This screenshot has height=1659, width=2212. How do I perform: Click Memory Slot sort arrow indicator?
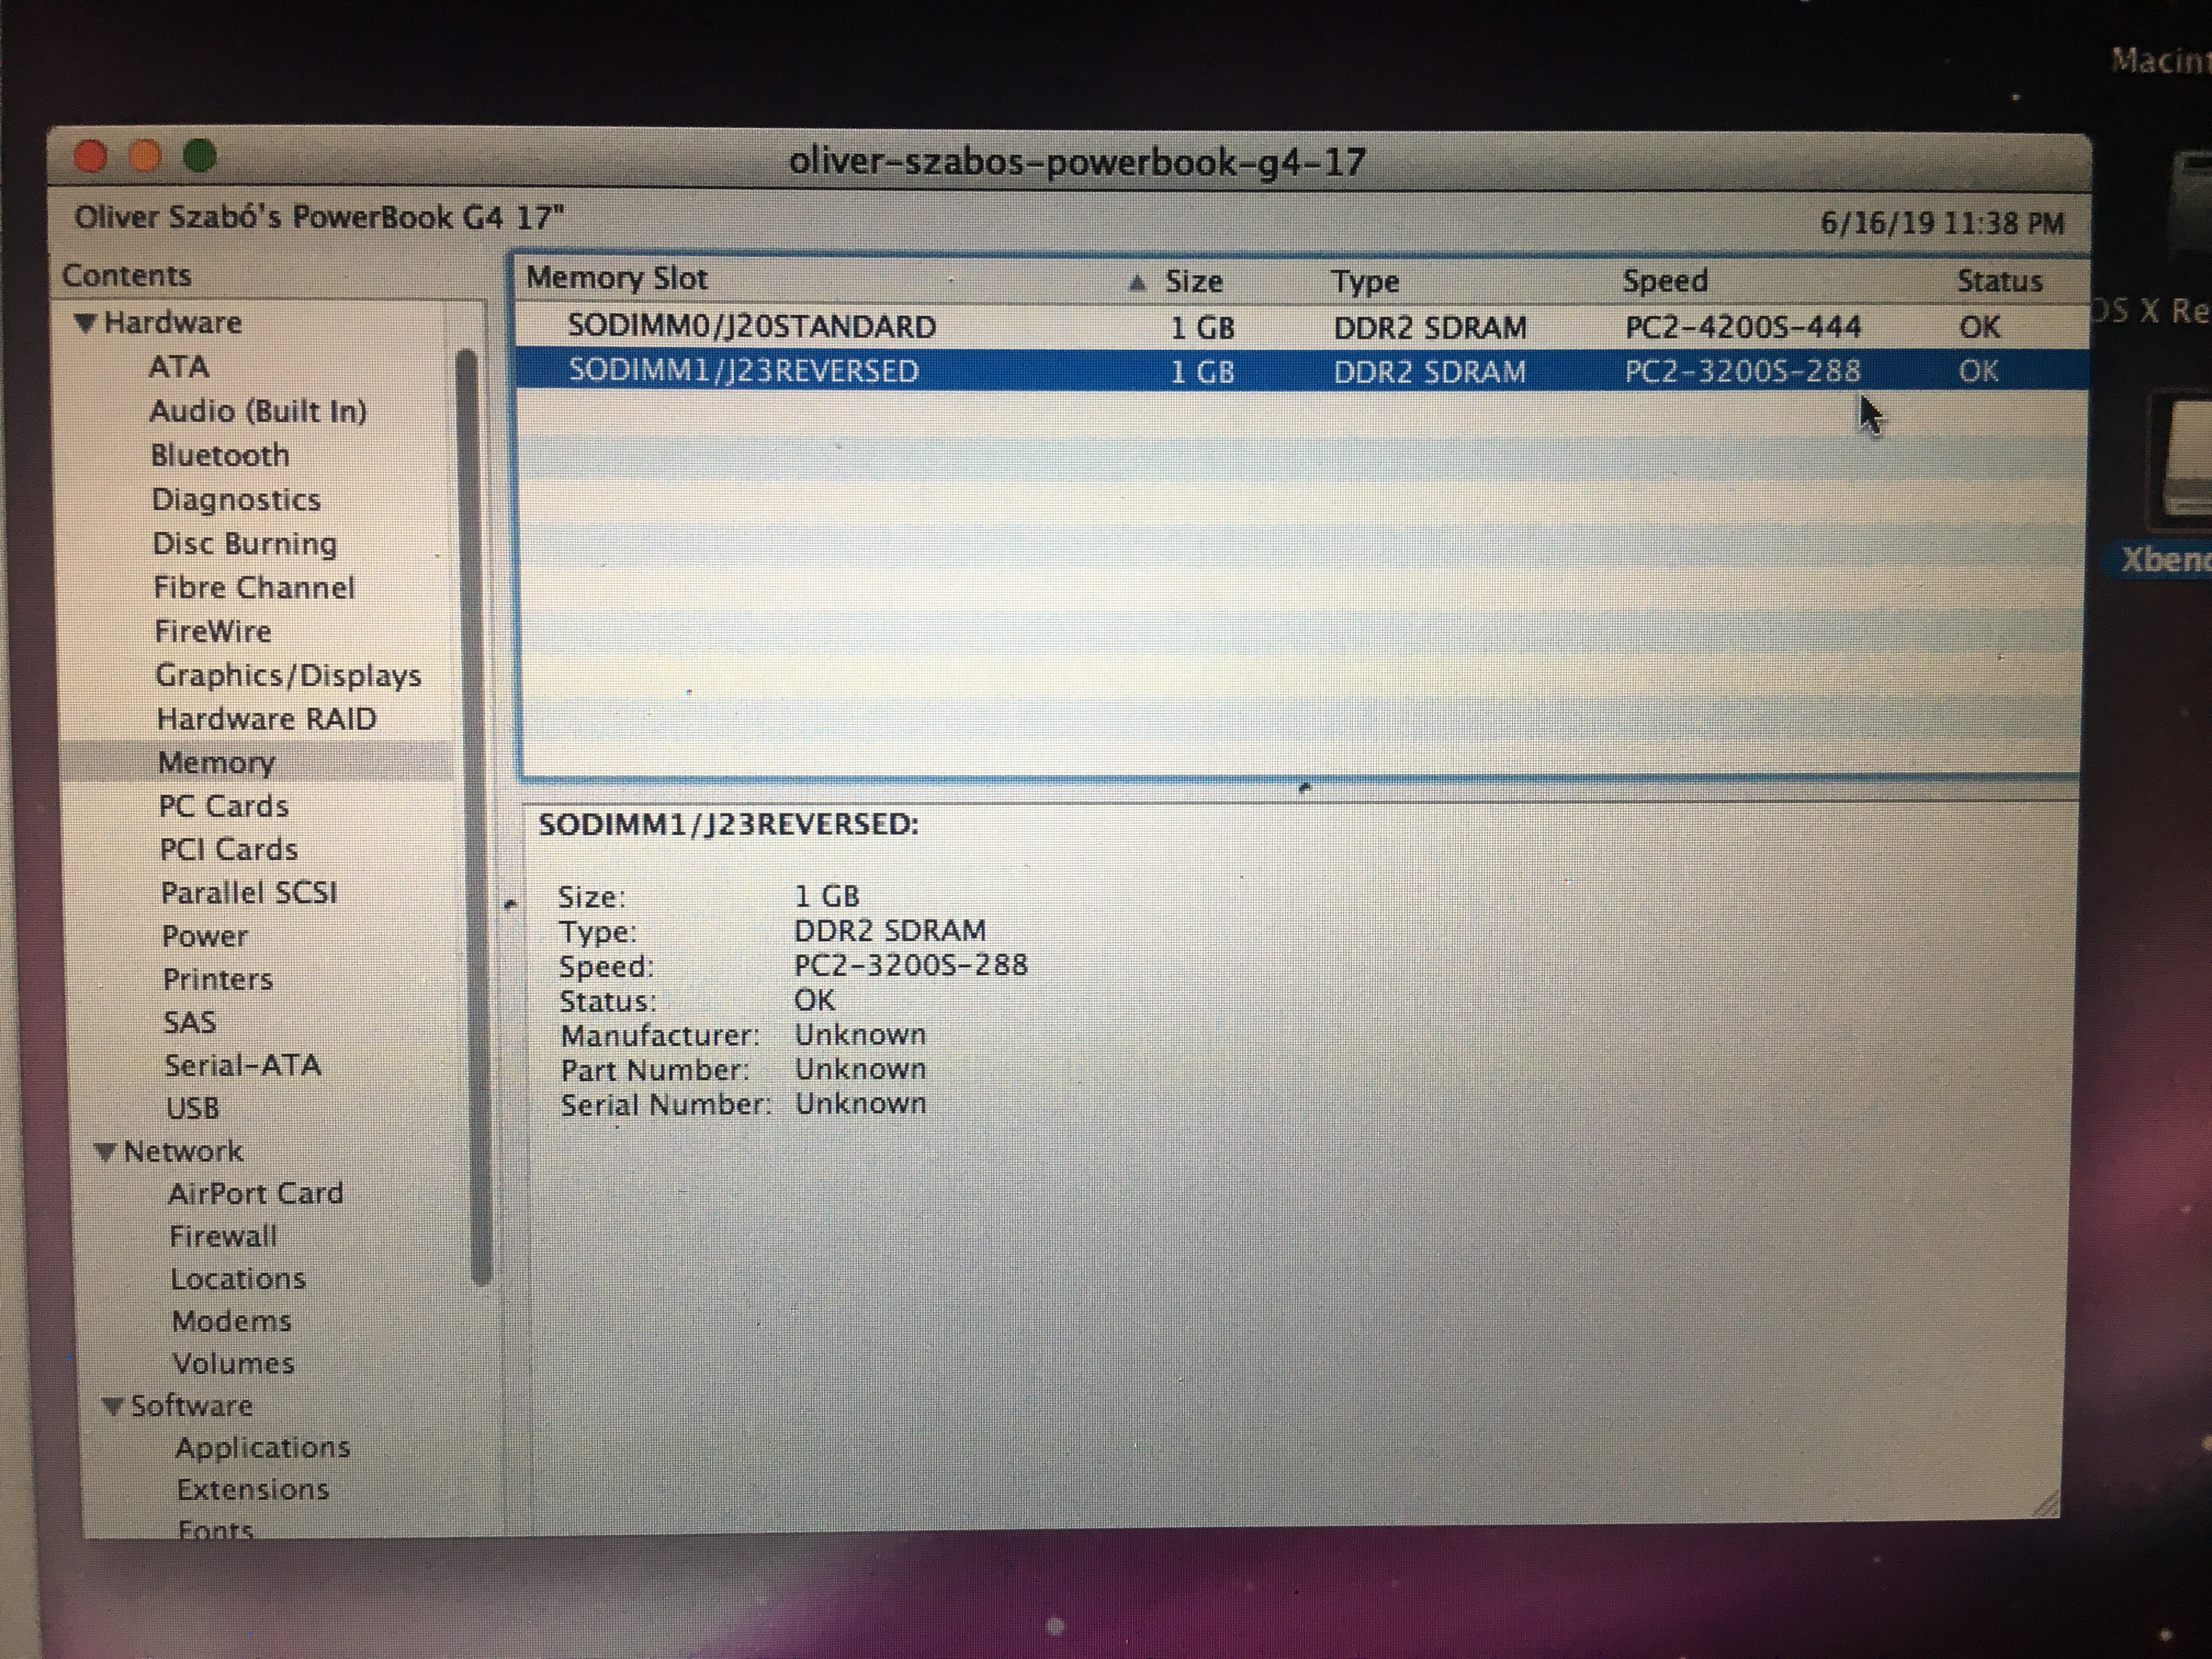pyautogui.click(x=1137, y=283)
